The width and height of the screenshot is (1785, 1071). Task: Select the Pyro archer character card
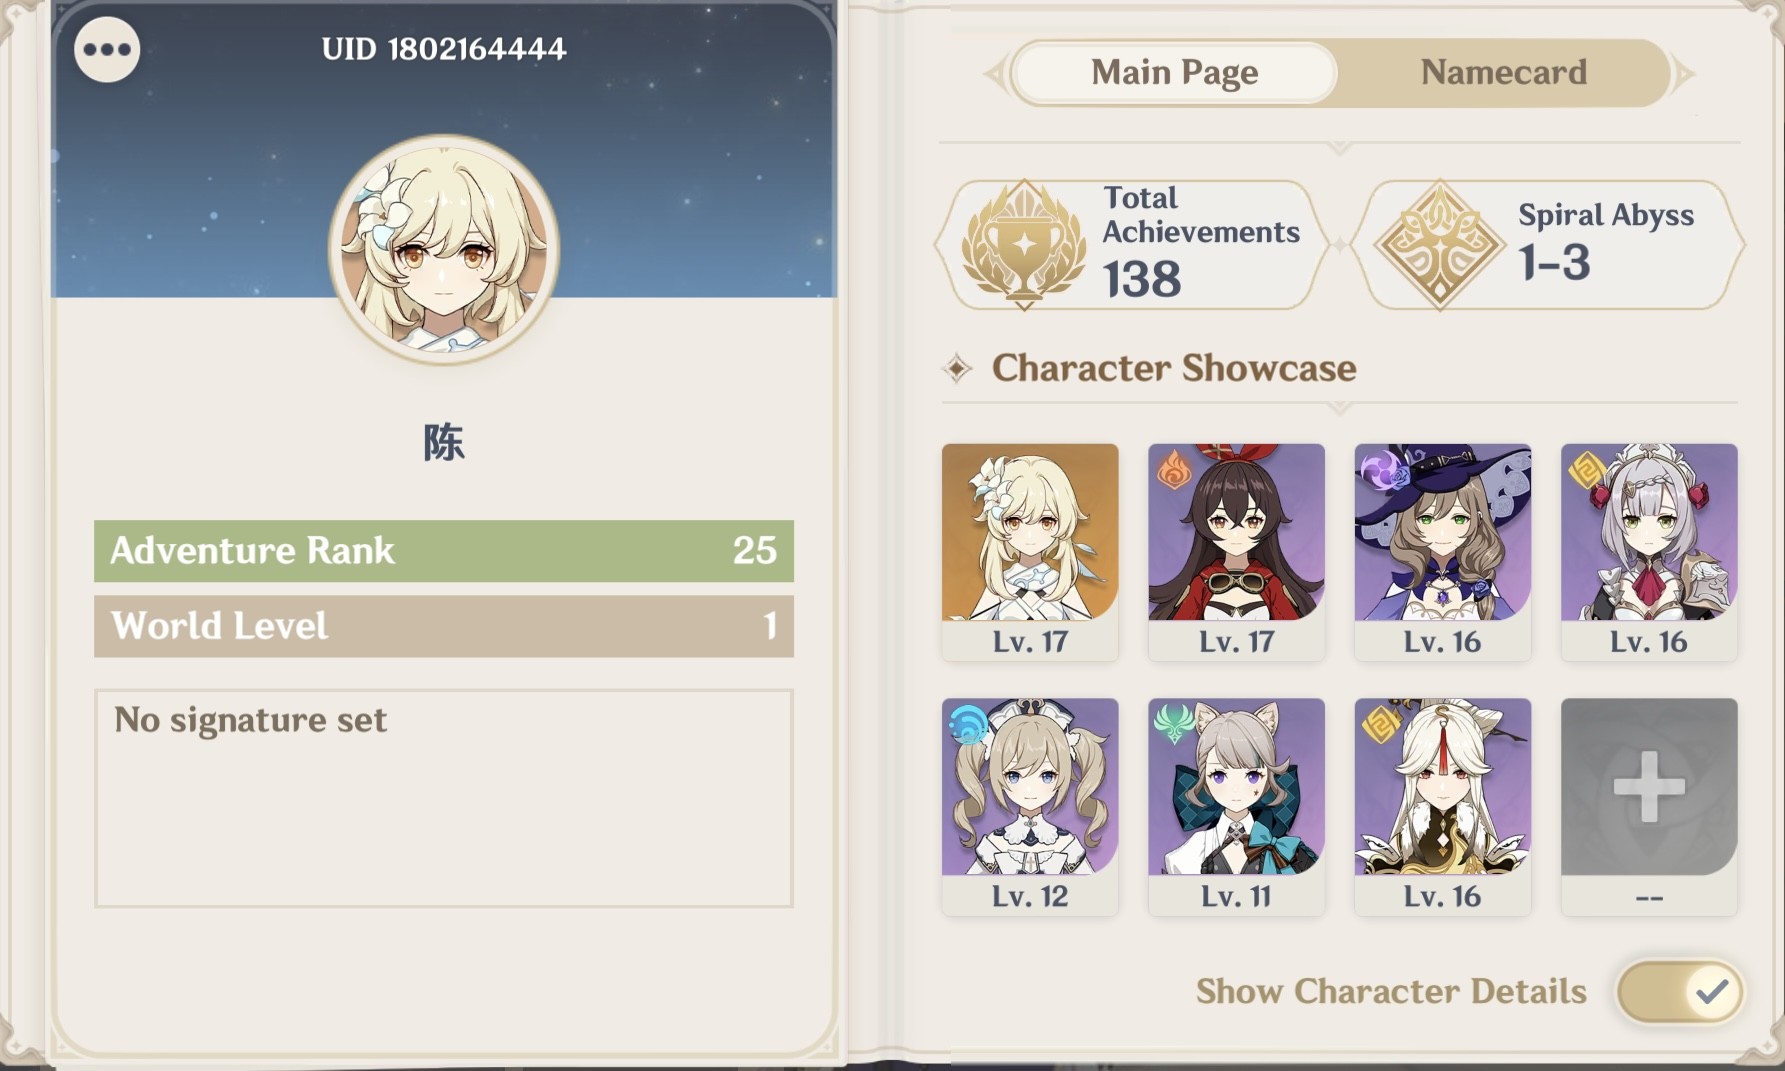point(1236,552)
